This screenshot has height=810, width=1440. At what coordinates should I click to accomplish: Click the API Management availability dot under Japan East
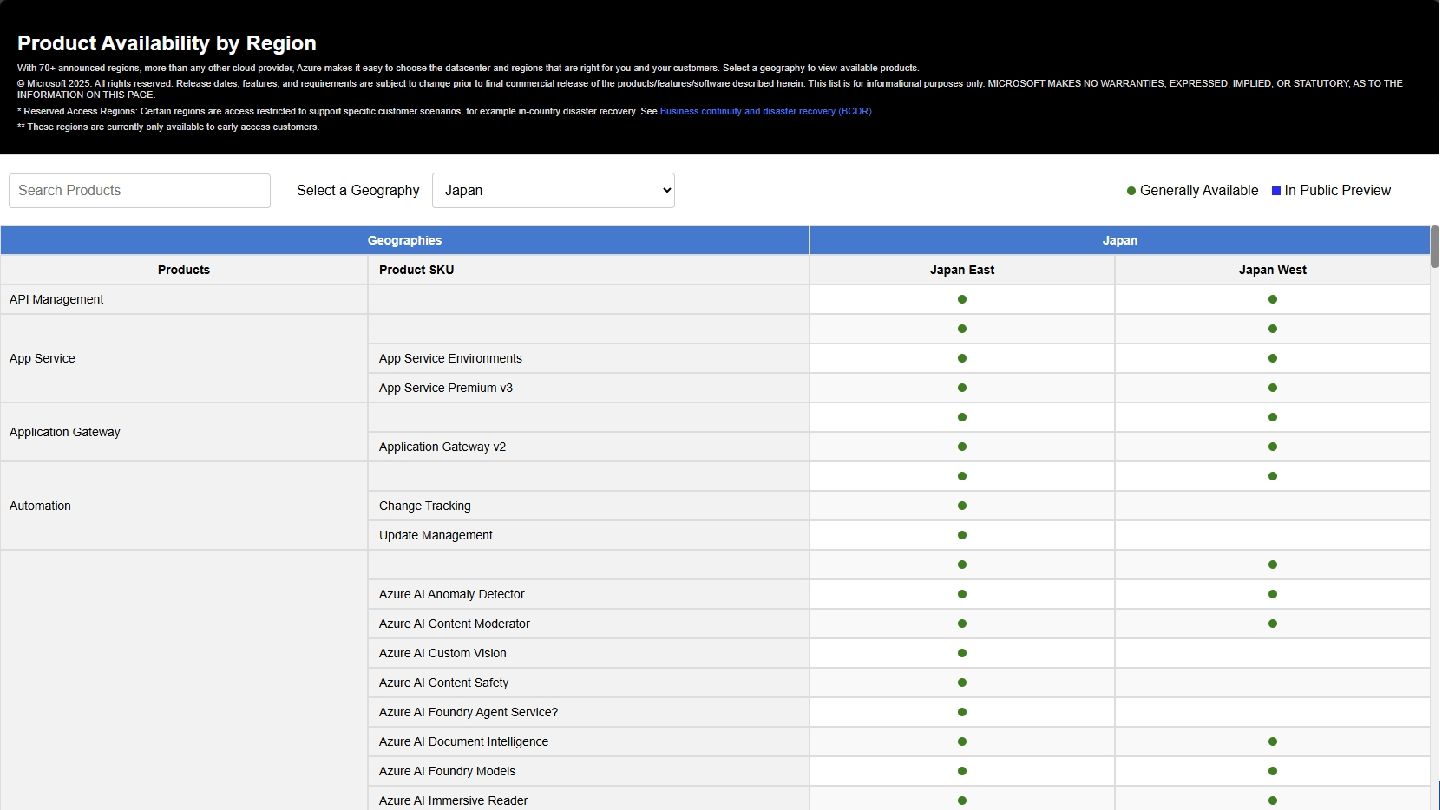[x=962, y=299]
